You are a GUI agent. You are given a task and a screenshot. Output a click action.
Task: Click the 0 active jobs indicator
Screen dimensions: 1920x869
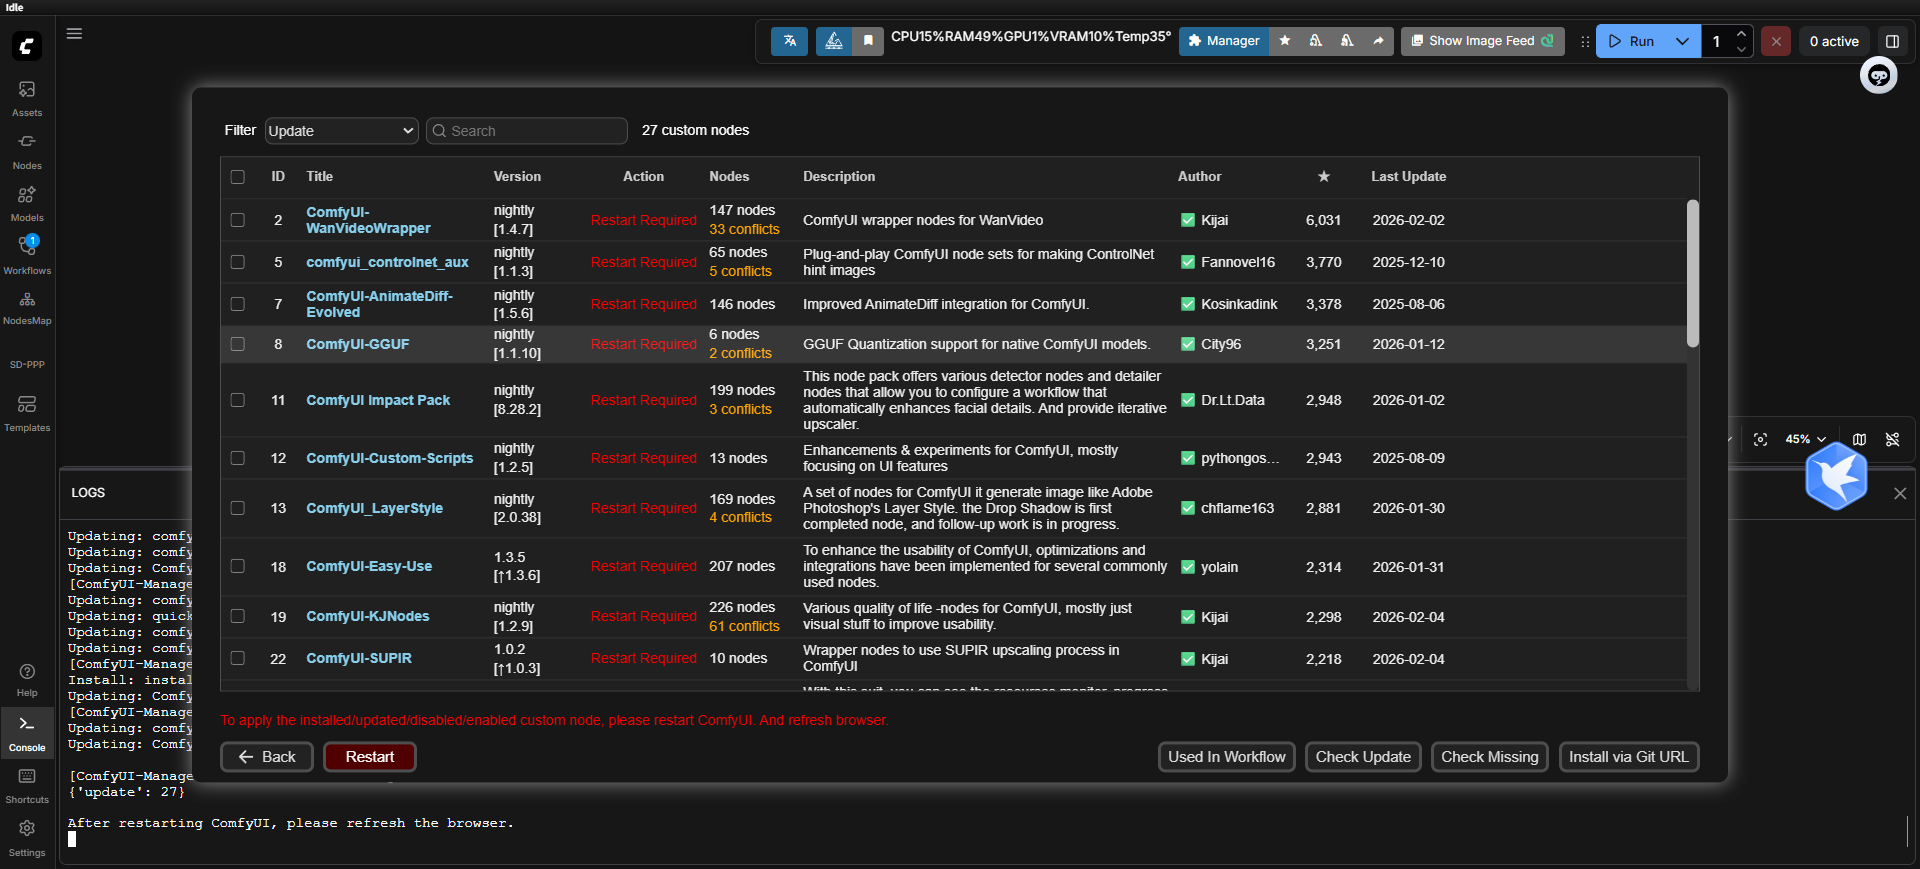tap(1834, 41)
